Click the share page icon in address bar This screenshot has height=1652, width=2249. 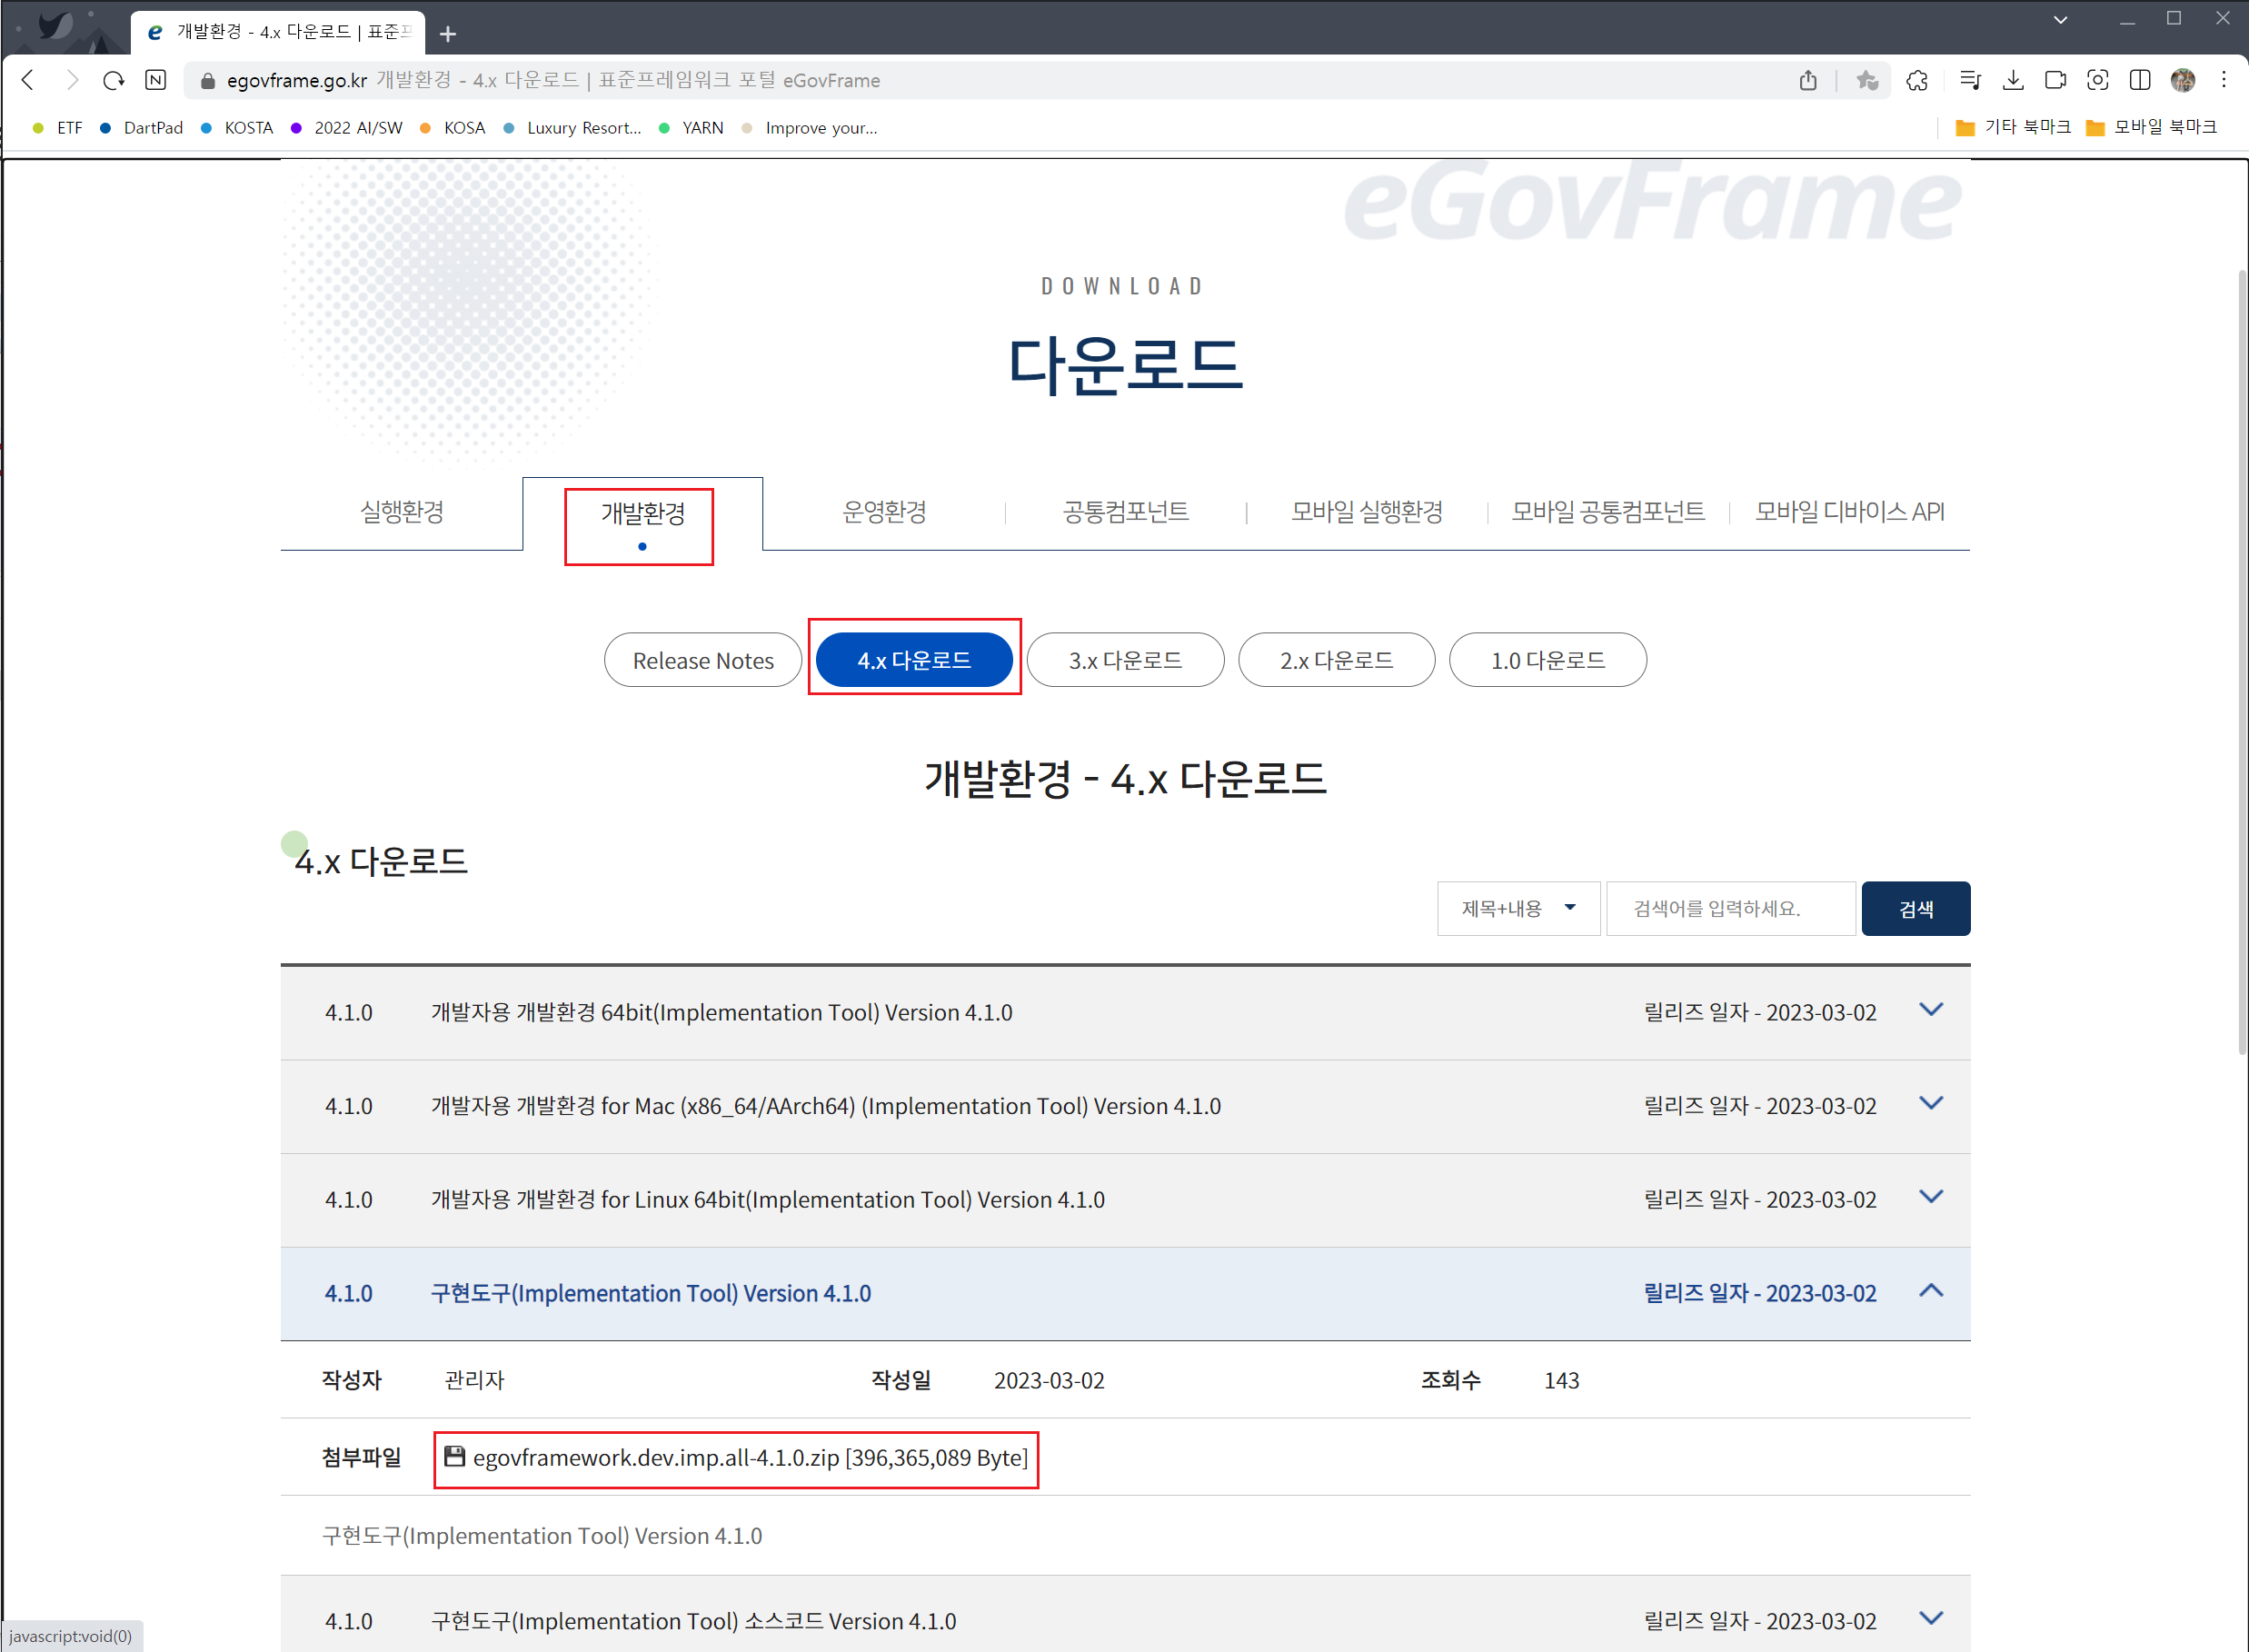coord(1808,80)
